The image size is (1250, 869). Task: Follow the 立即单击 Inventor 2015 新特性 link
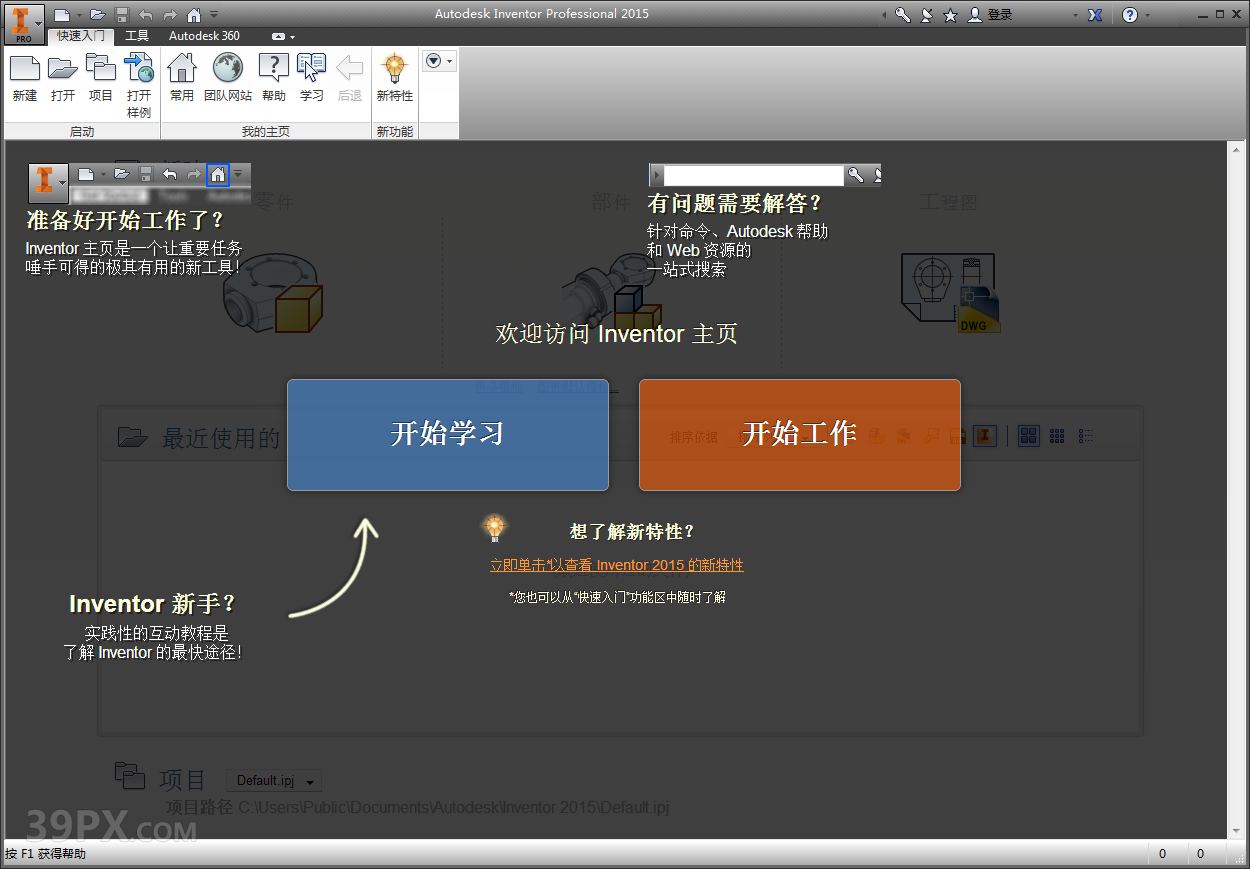(x=617, y=564)
